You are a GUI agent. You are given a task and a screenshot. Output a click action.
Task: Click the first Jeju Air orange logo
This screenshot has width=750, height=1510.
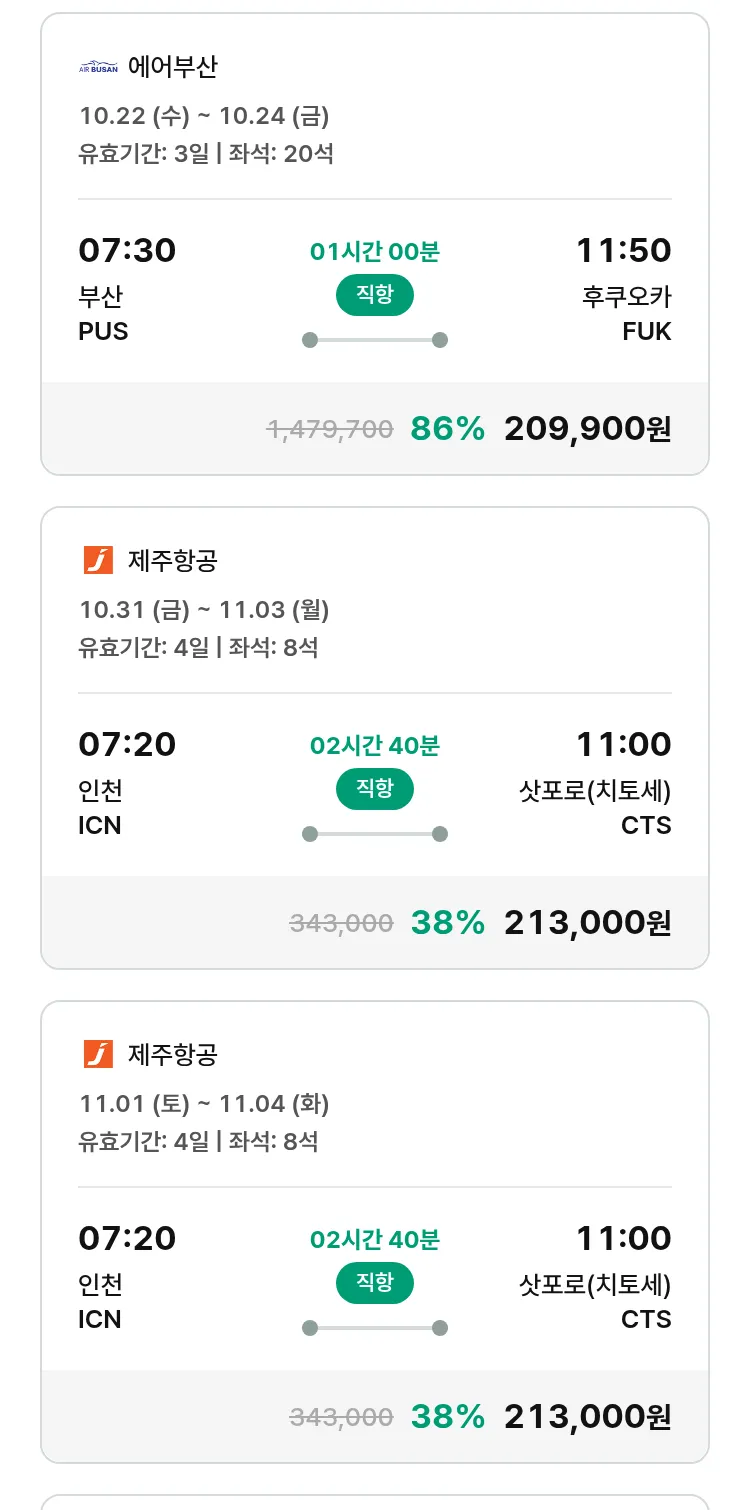point(98,560)
